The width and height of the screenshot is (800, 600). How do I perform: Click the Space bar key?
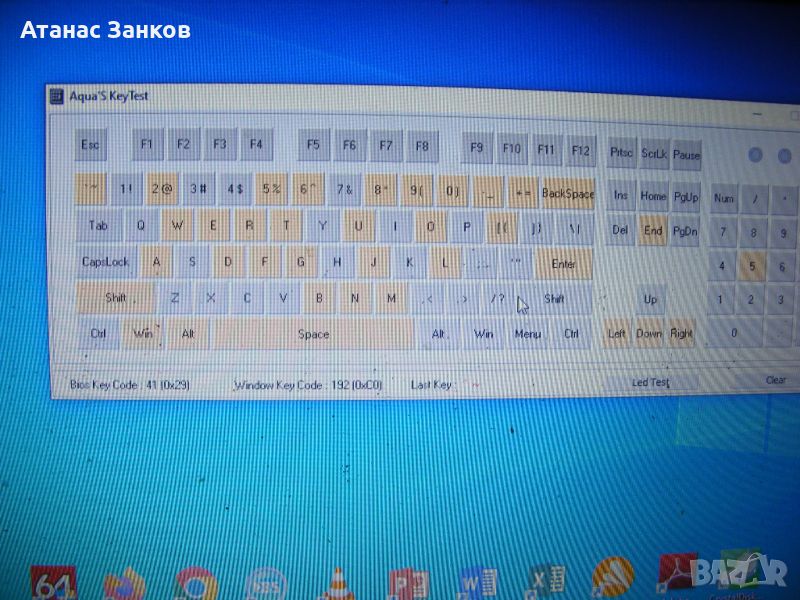313,334
